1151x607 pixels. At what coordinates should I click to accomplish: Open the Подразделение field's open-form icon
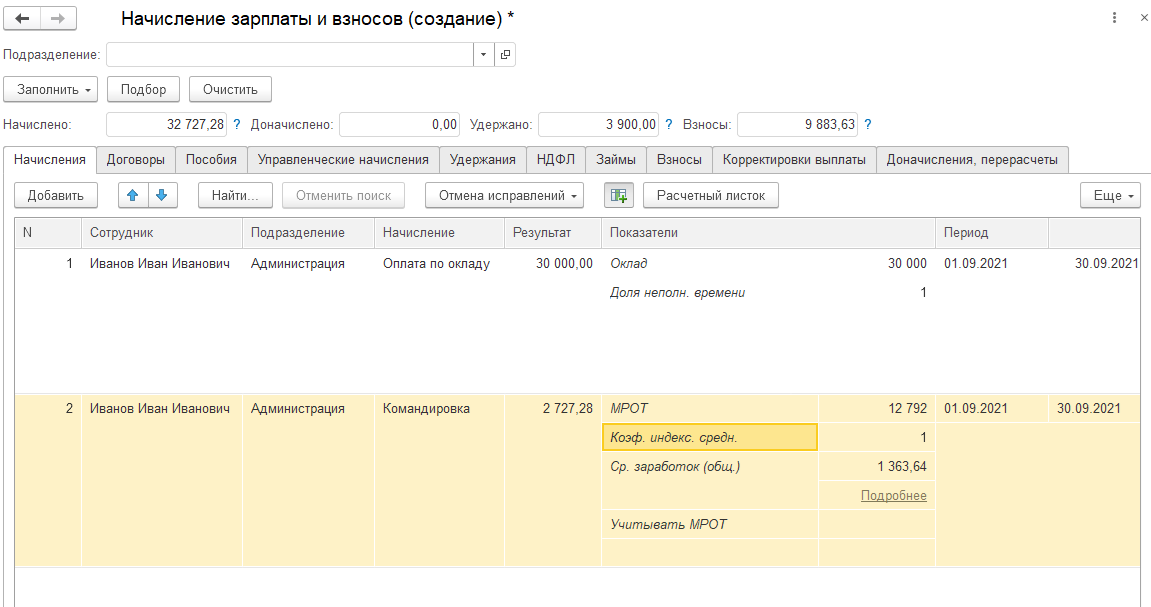point(505,54)
